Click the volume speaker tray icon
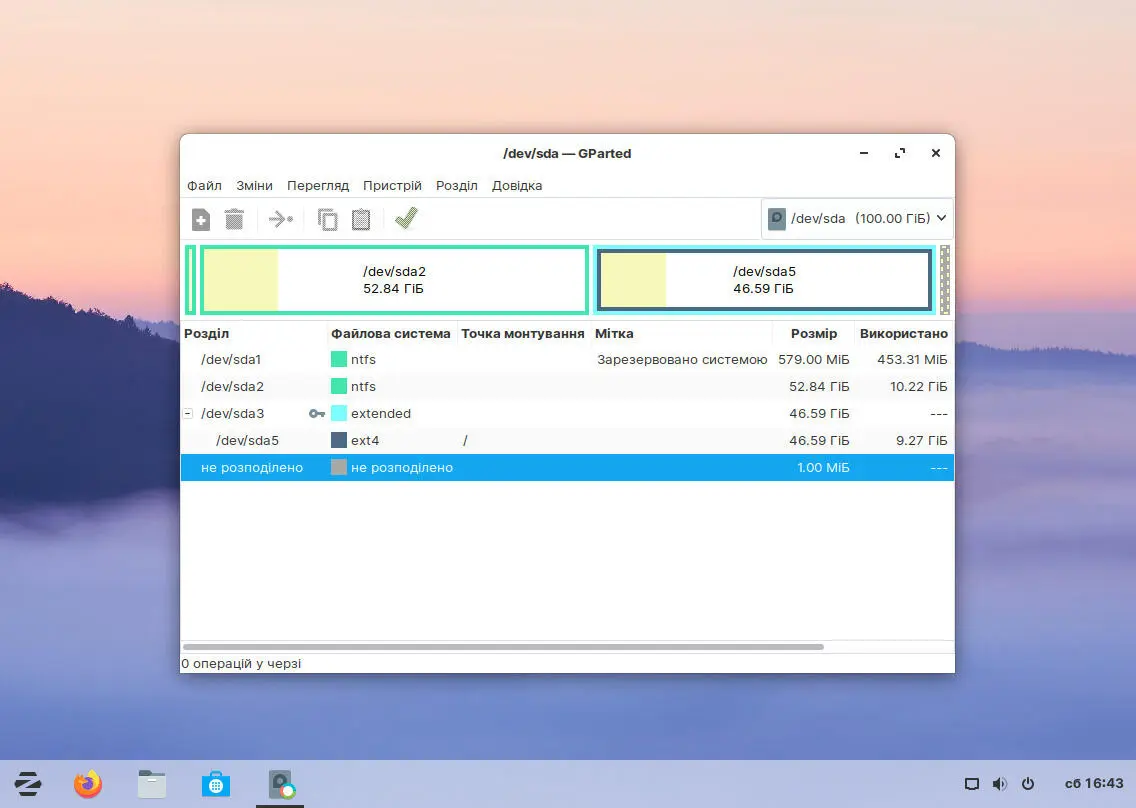 pyautogui.click(x=1000, y=784)
